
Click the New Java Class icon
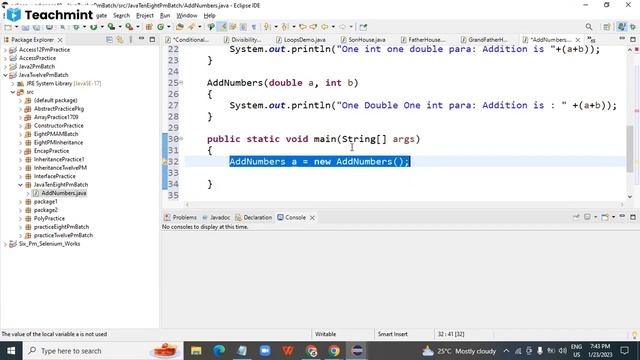(x=160, y=27)
